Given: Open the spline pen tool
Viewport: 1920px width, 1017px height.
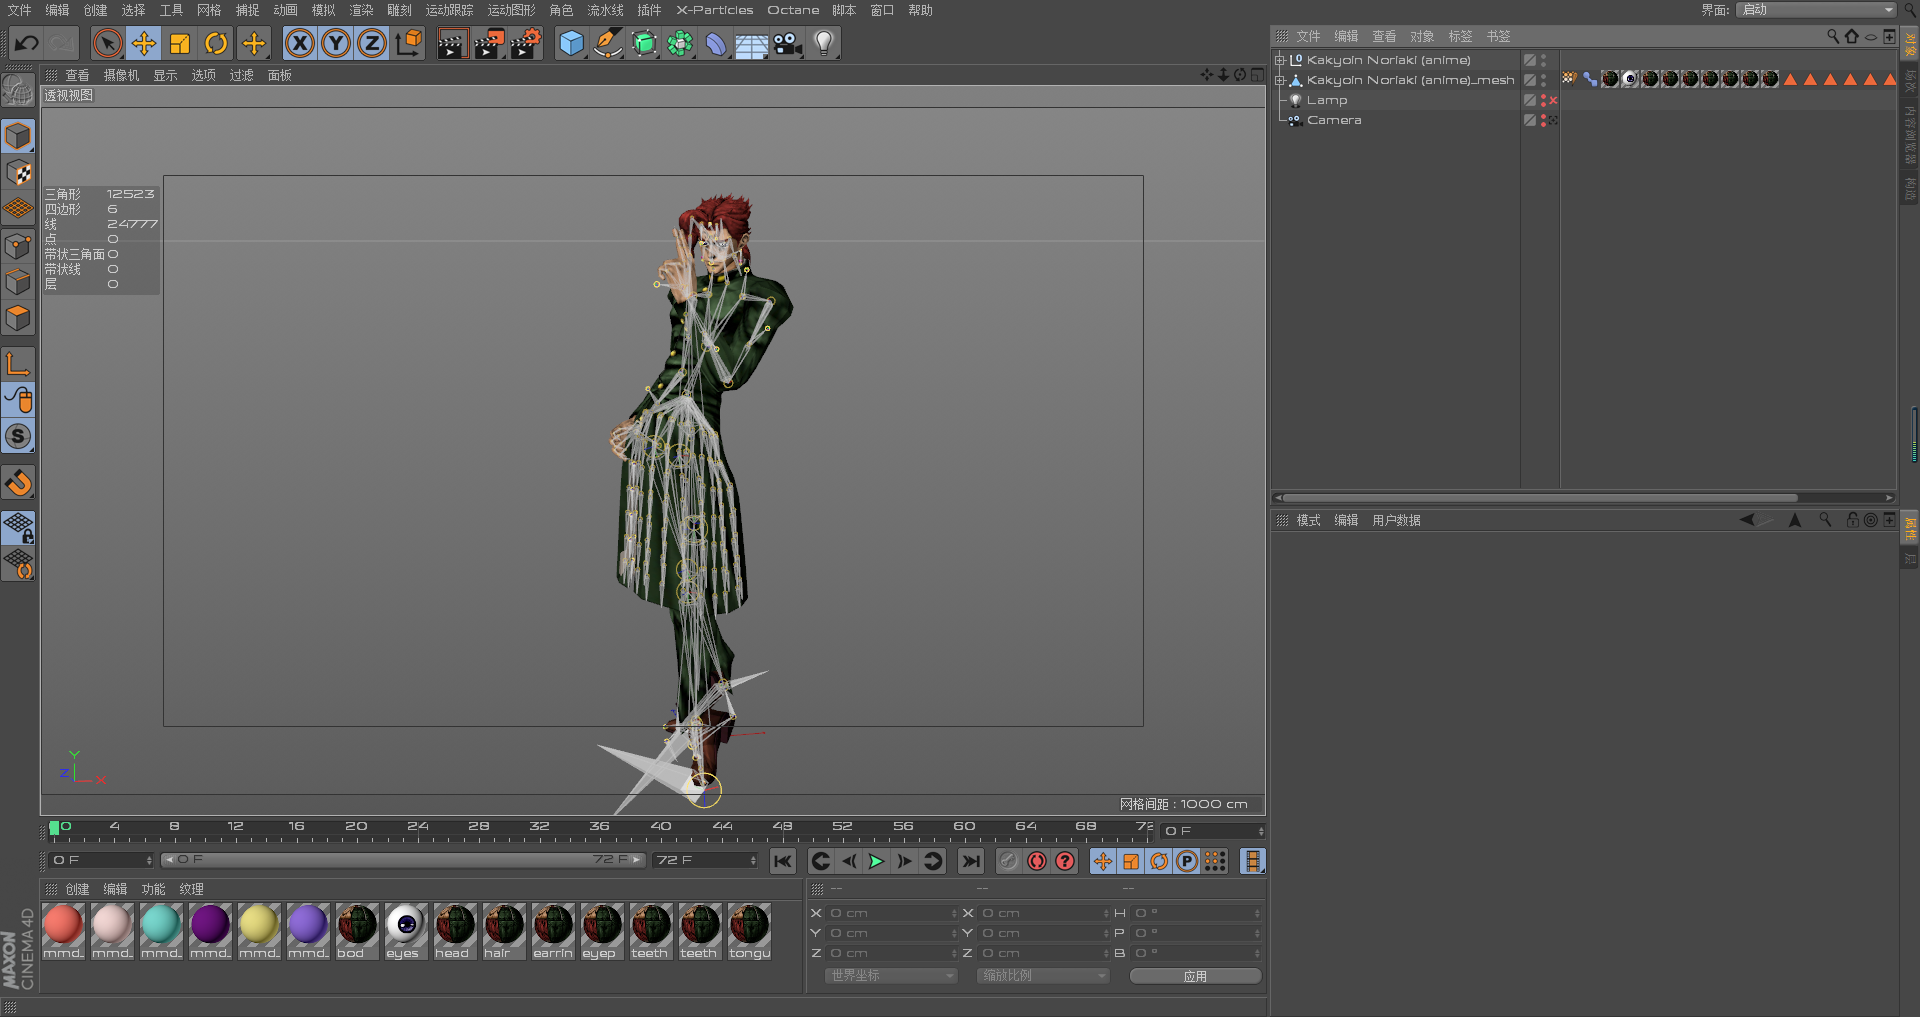Looking at the screenshot, I should [x=607, y=43].
